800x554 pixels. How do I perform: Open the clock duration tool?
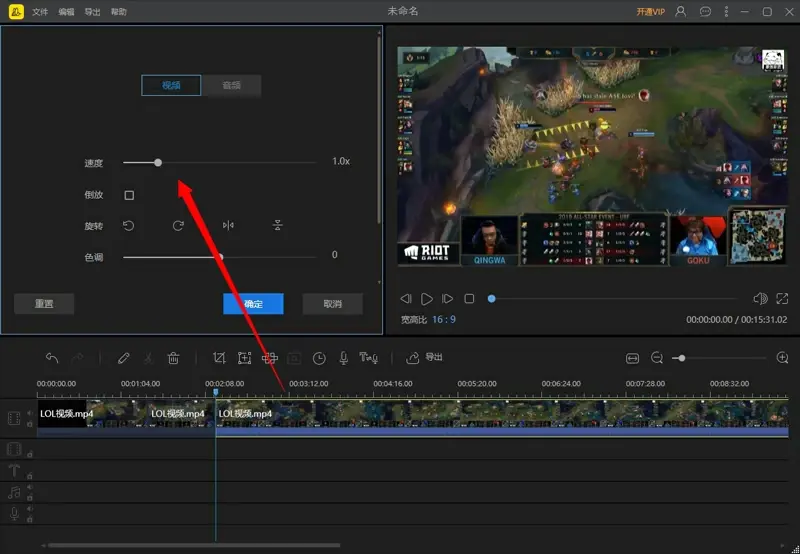(x=319, y=359)
